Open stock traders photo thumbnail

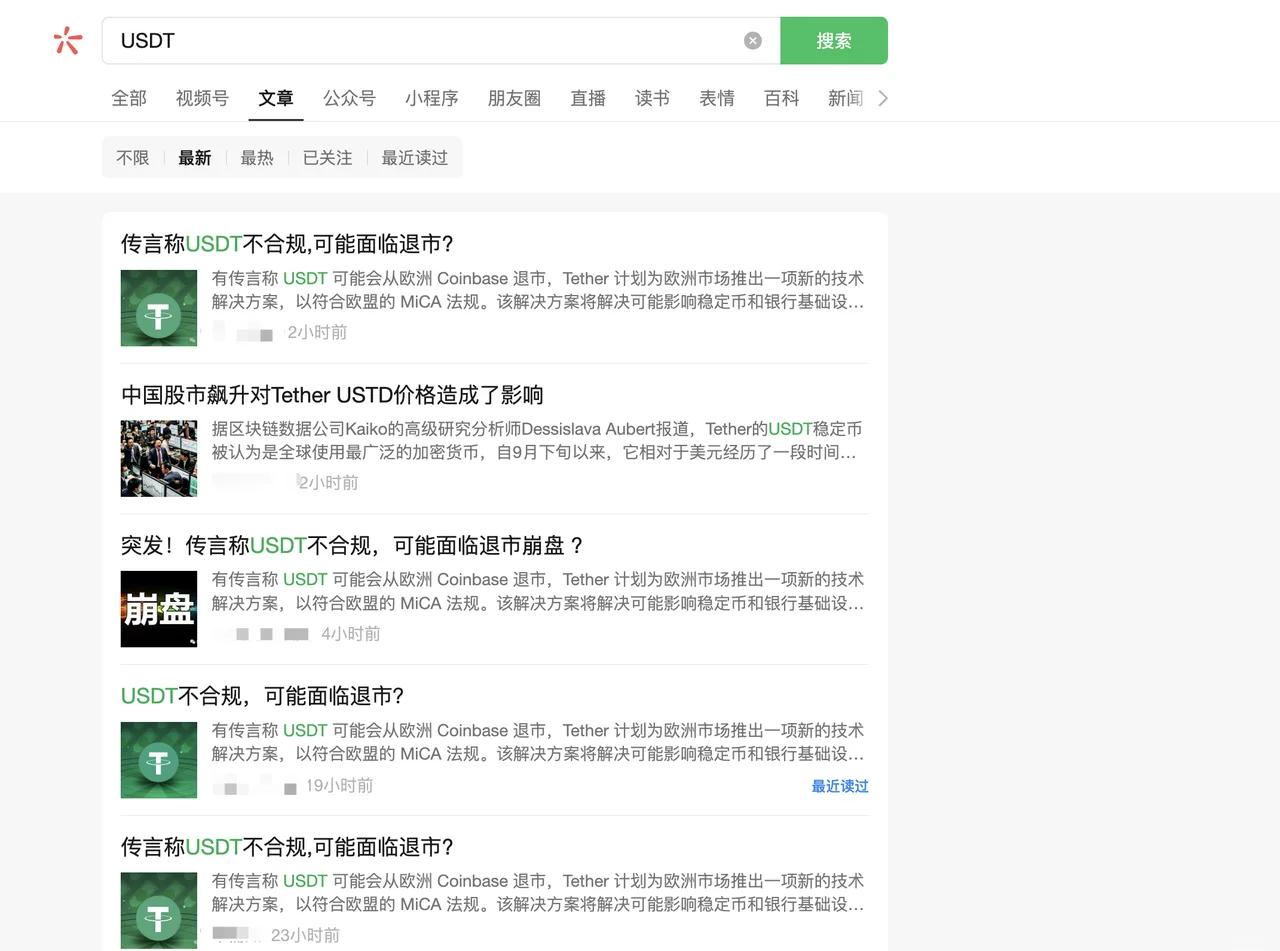[159, 458]
